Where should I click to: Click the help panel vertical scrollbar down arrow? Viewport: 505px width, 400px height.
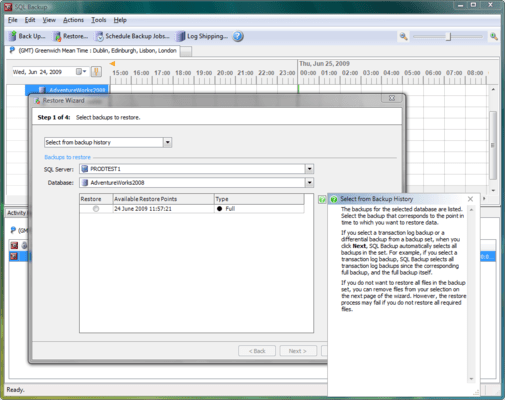click(471, 379)
